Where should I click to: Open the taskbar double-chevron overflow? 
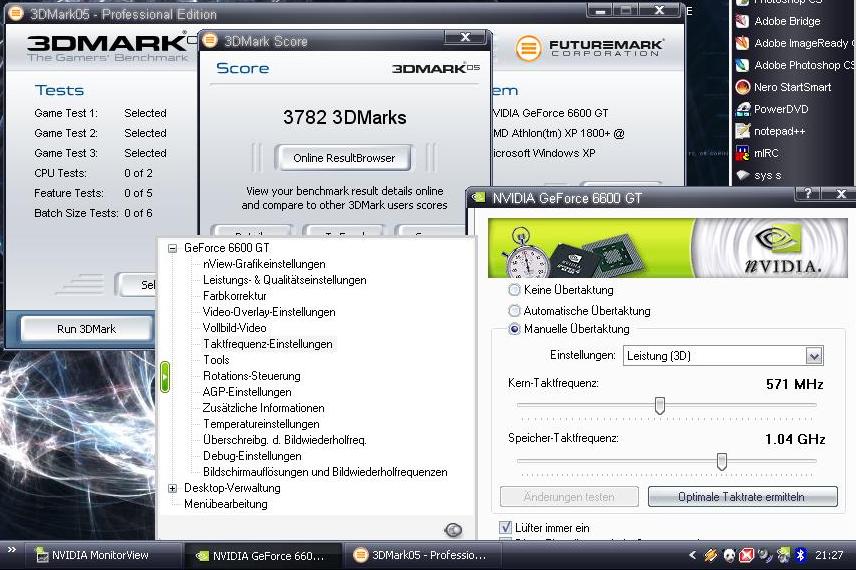click(12, 550)
